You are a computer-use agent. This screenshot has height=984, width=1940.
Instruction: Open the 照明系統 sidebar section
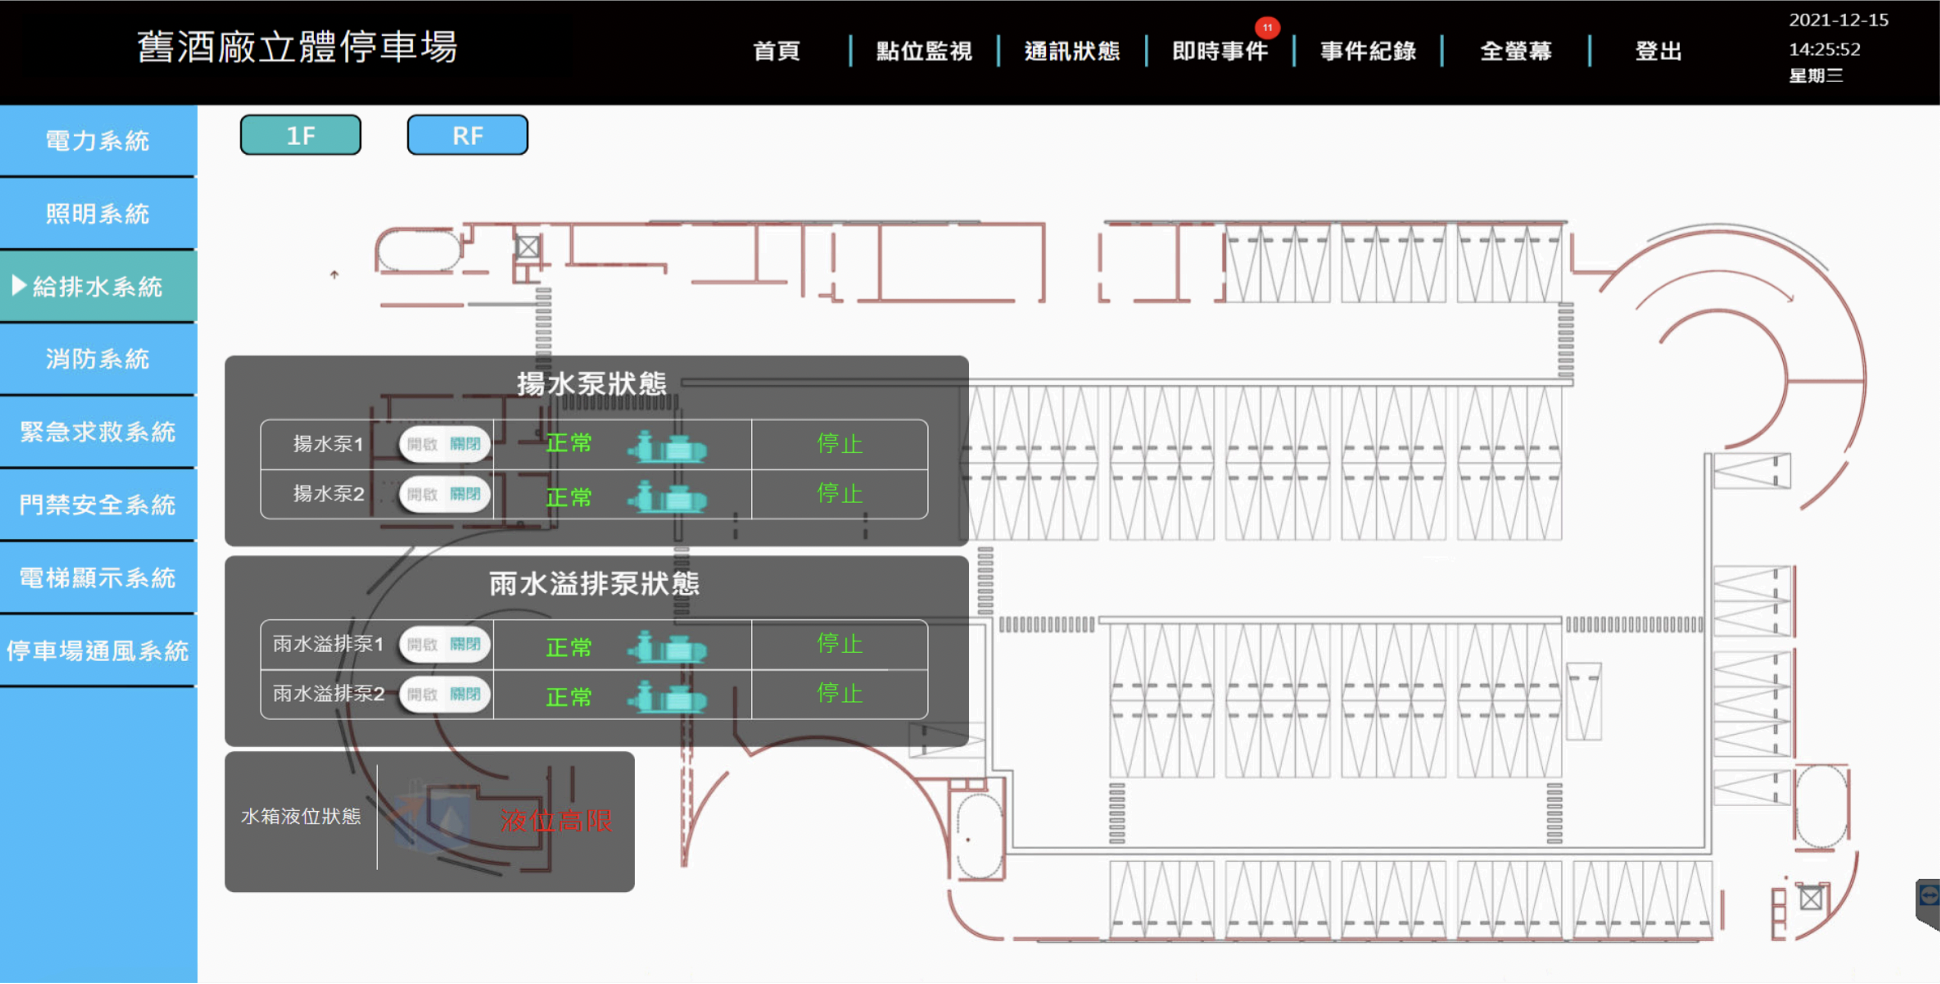click(98, 214)
